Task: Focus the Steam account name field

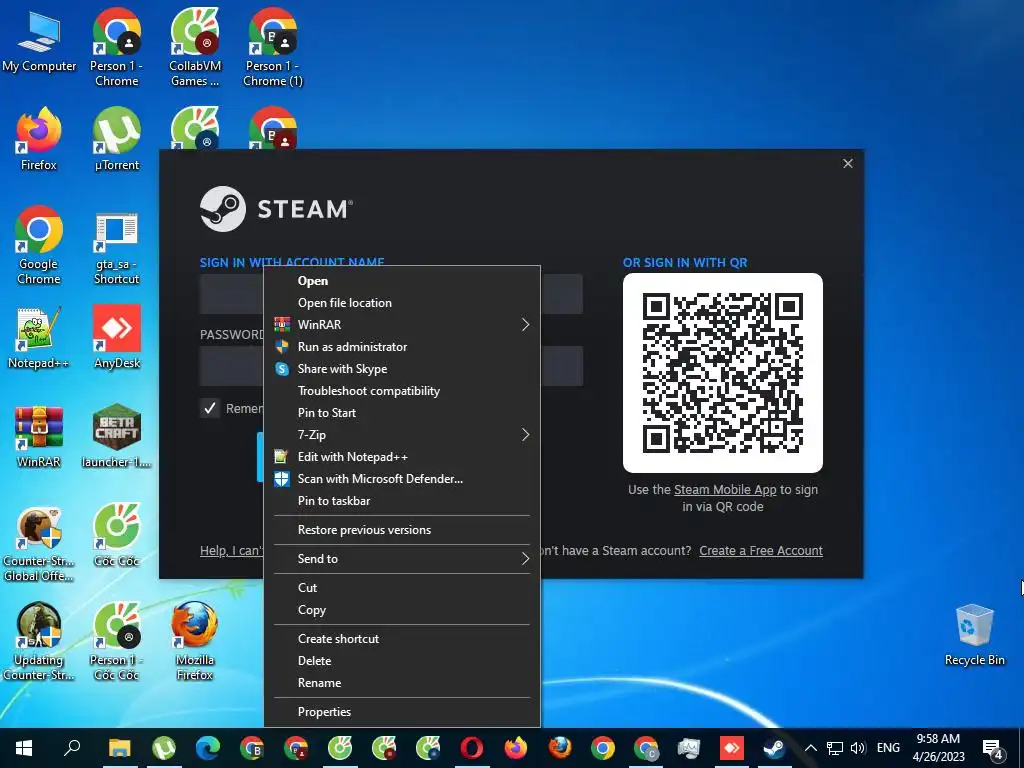Action: point(391,294)
